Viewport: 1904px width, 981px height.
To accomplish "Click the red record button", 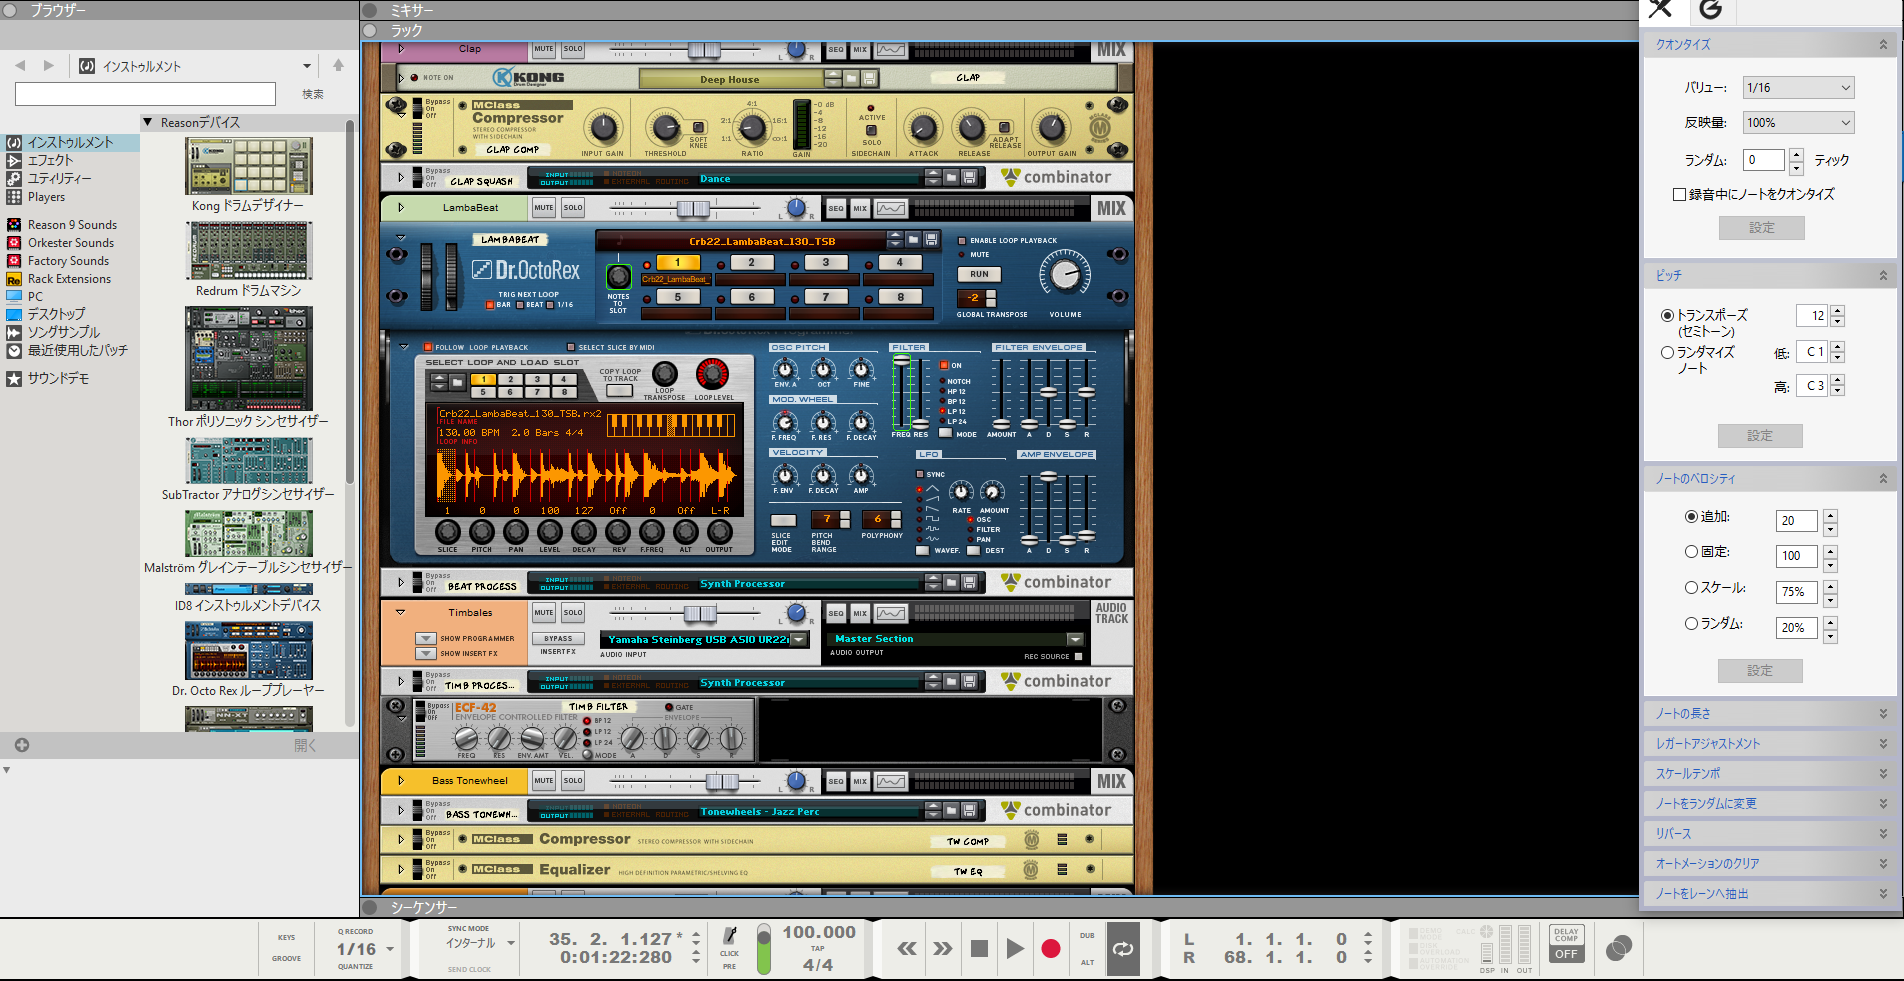I will tap(1051, 949).
